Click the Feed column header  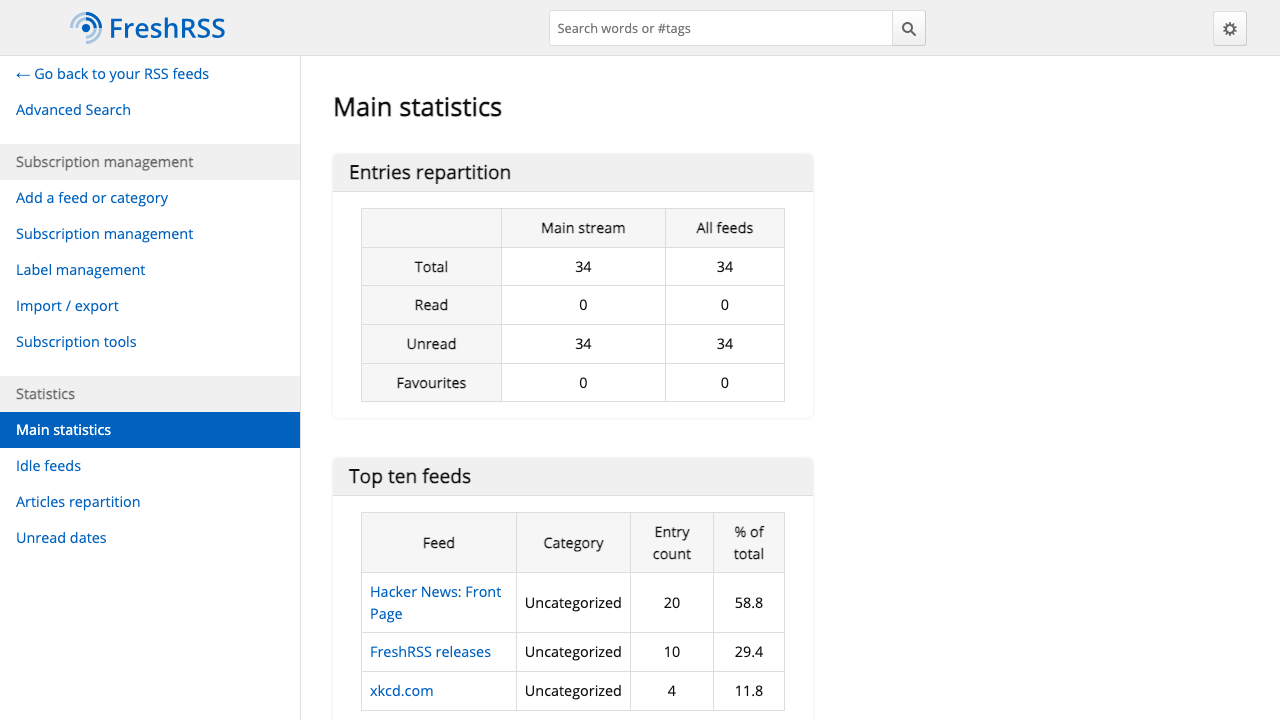coord(439,543)
